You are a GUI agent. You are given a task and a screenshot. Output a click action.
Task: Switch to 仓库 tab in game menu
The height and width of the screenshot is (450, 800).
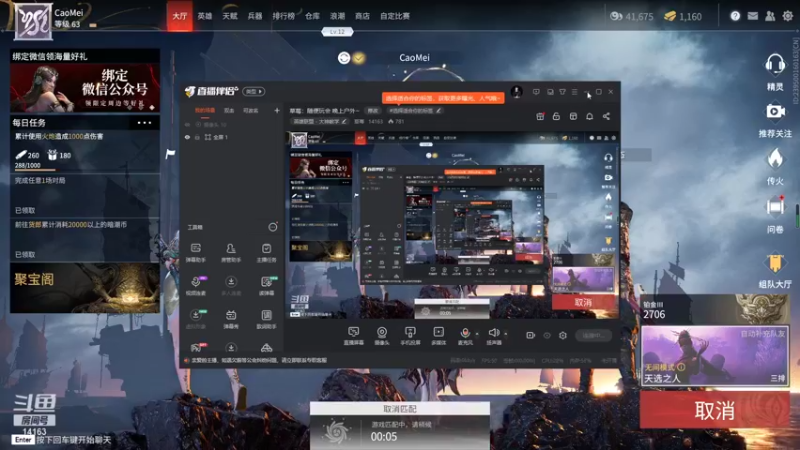(x=312, y=16)
